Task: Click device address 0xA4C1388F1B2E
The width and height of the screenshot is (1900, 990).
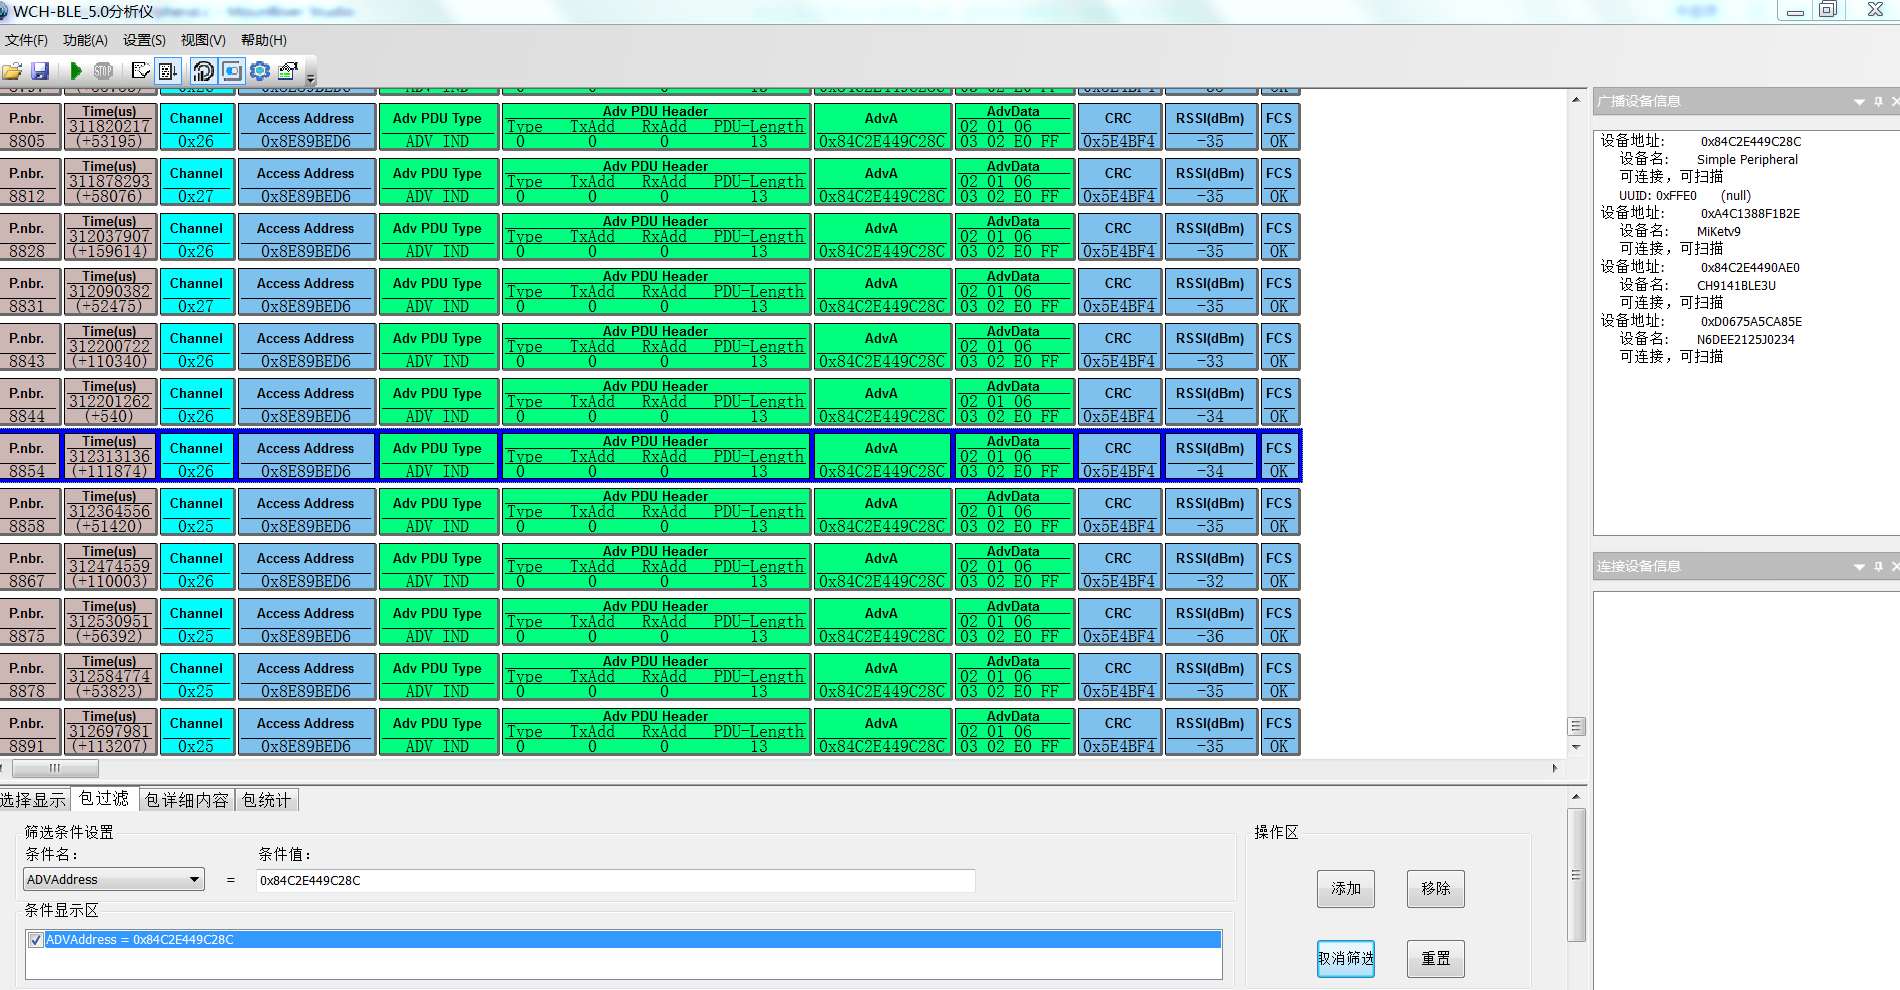Action: click(x=1751, y=214)
